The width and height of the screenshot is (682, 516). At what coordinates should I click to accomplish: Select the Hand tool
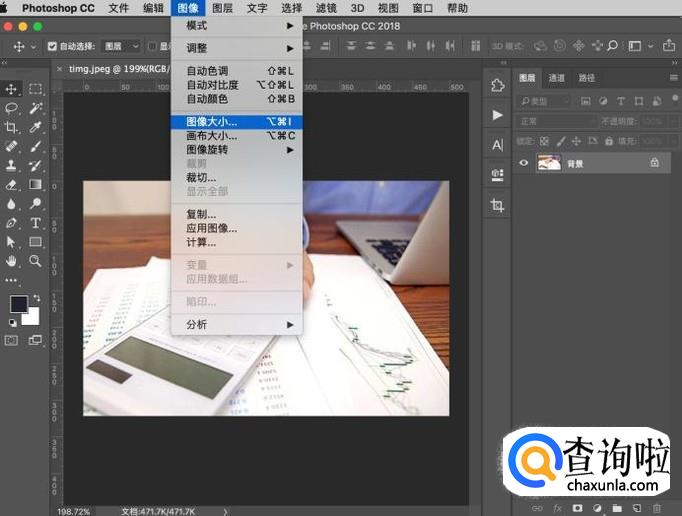coord(11,261)
